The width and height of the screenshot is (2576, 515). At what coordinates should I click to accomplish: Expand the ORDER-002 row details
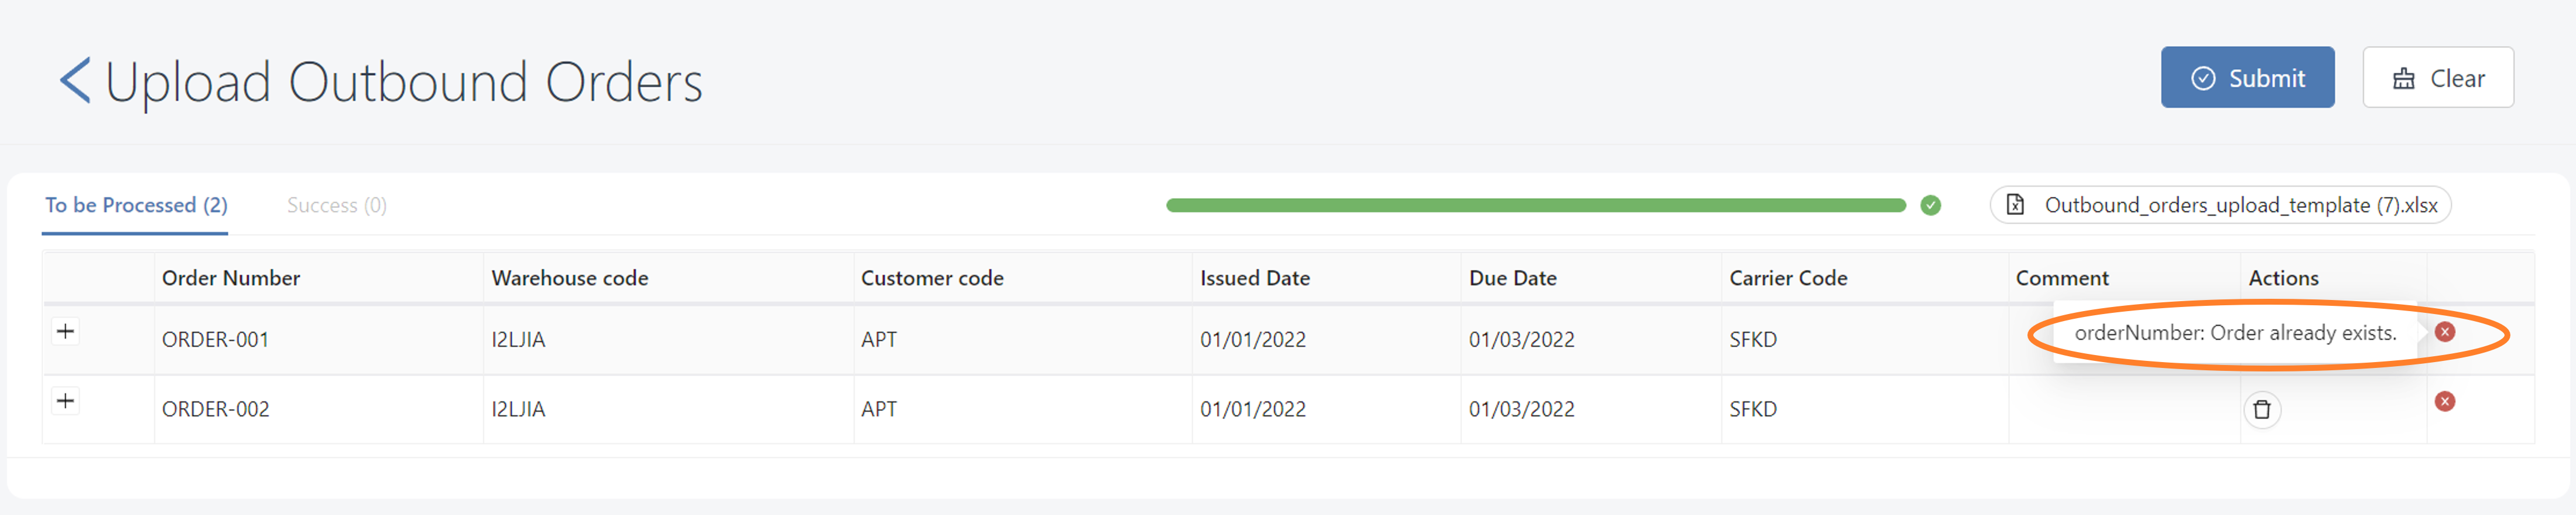click(66, 401)
